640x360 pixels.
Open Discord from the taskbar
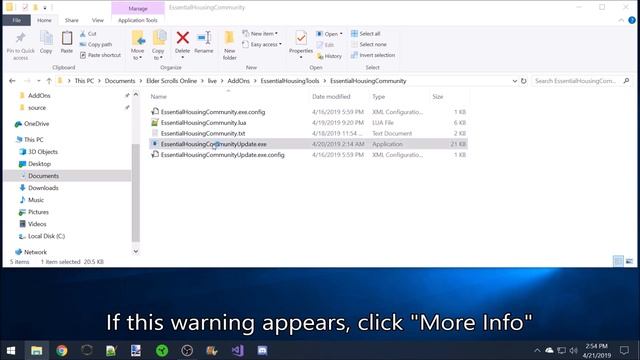262,350
